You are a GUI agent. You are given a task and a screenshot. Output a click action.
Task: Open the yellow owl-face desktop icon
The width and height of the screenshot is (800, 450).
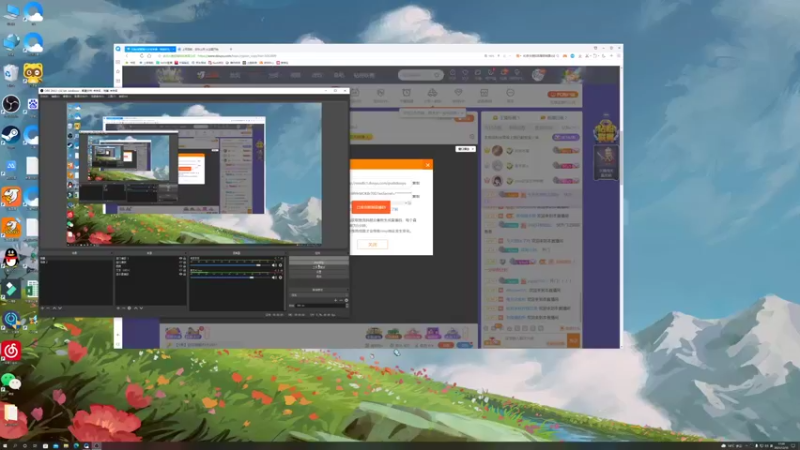coord(33,73)
